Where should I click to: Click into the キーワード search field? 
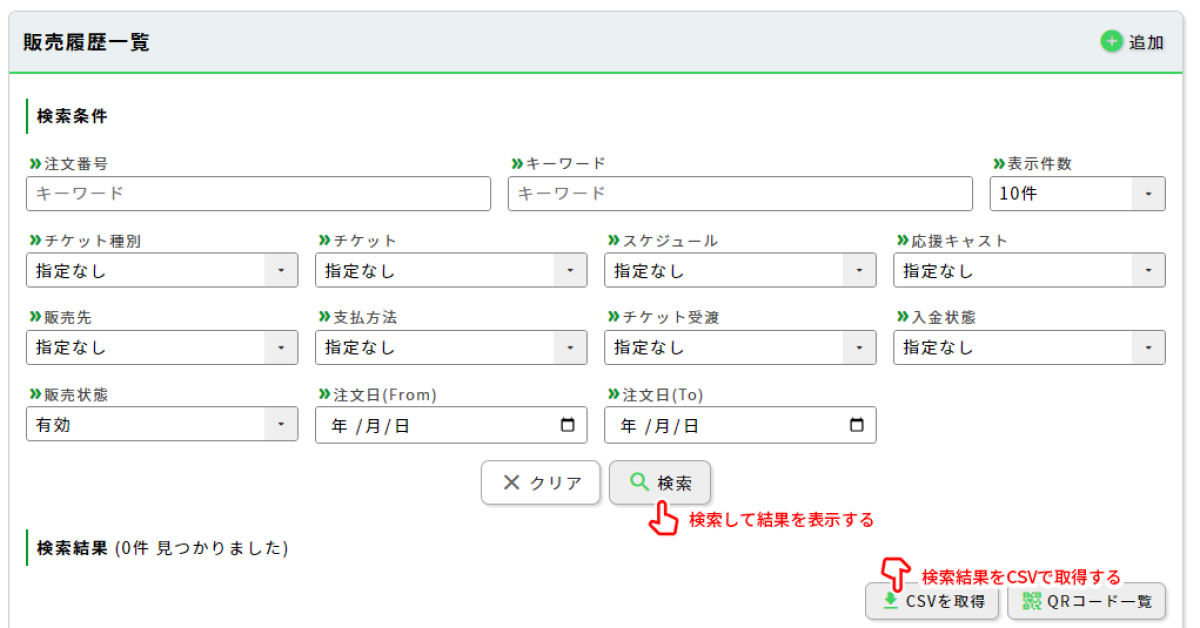(x=739, y=194)
